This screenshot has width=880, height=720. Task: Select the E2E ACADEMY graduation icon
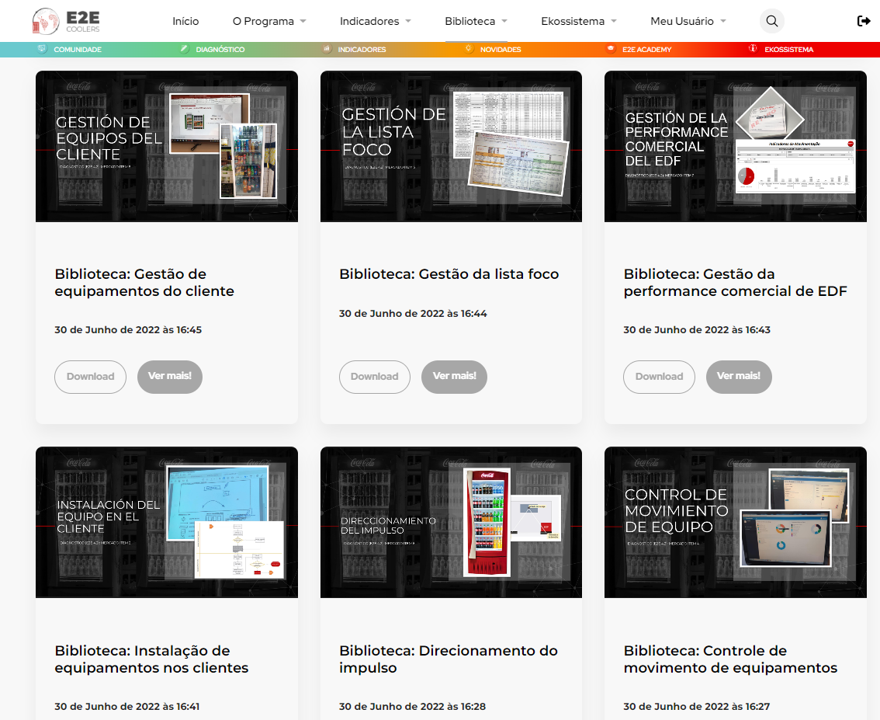[x=609, y=47]
